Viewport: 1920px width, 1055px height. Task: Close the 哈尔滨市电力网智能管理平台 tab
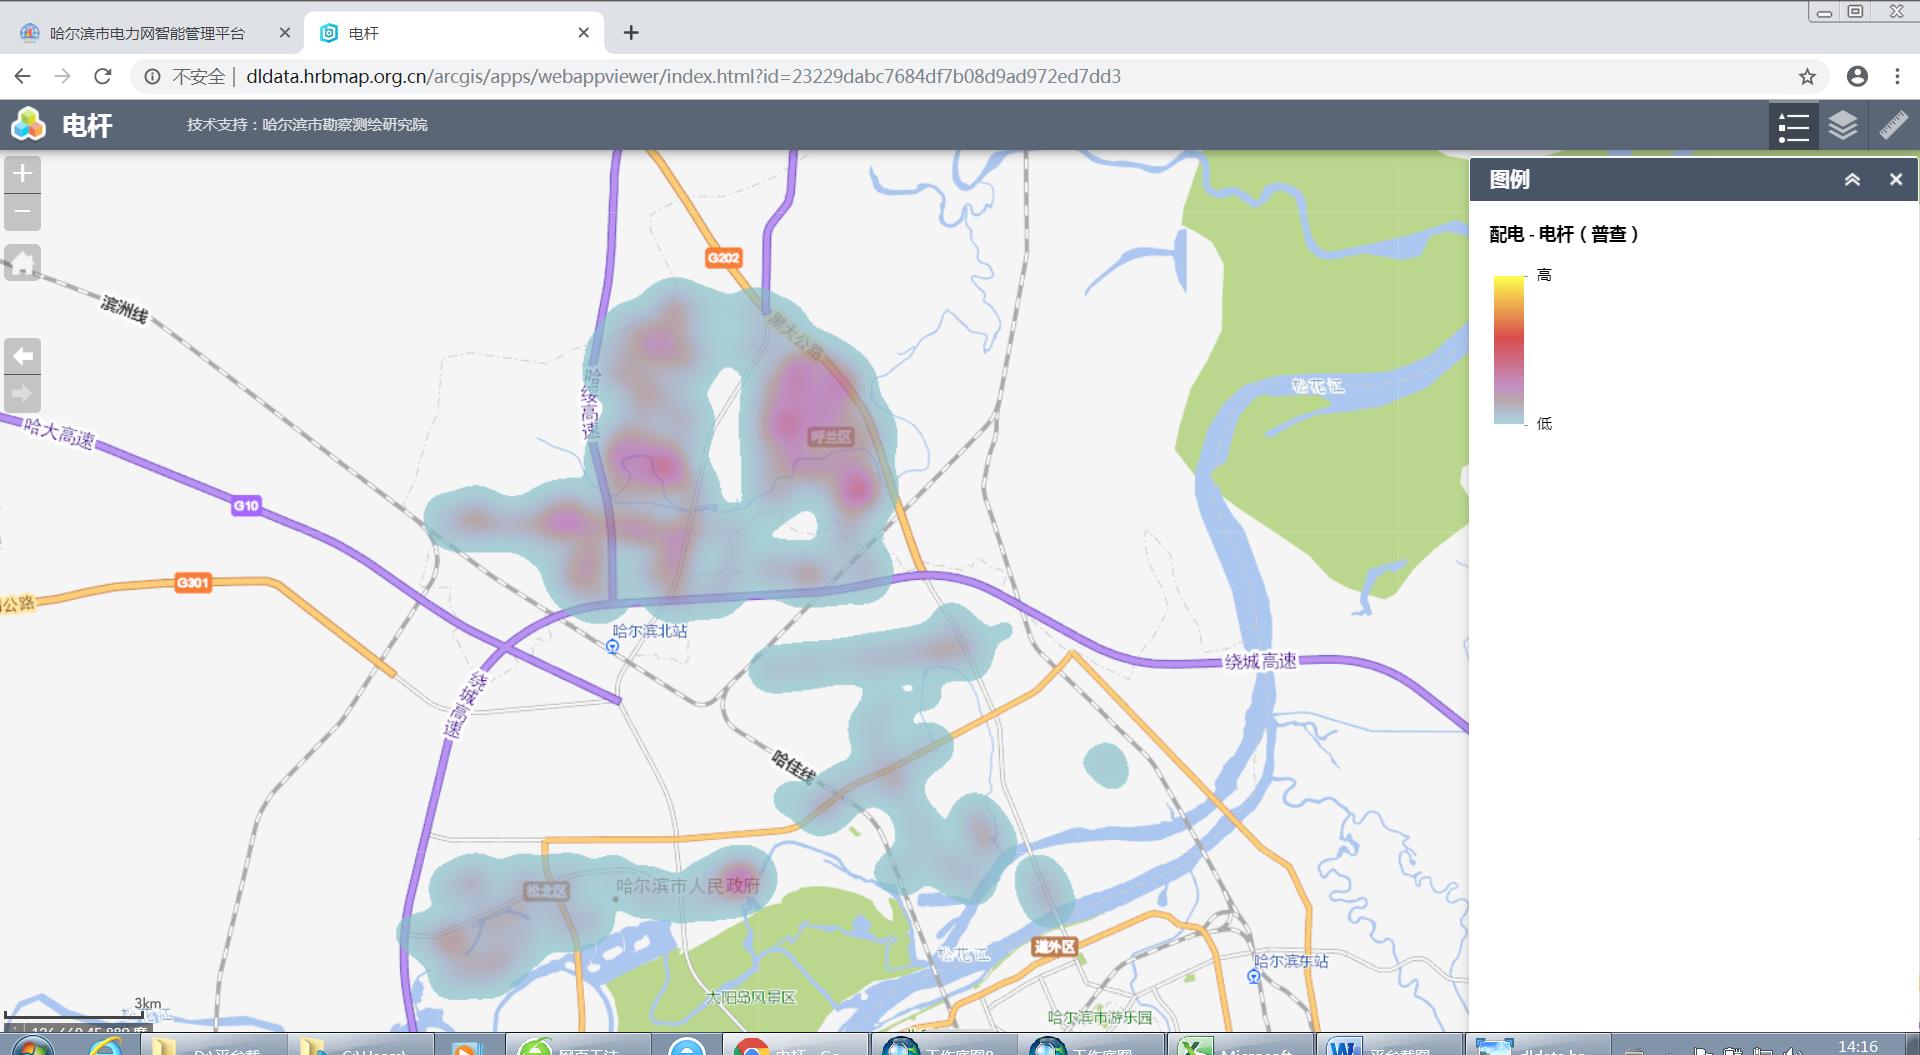(x=284, y=33)
